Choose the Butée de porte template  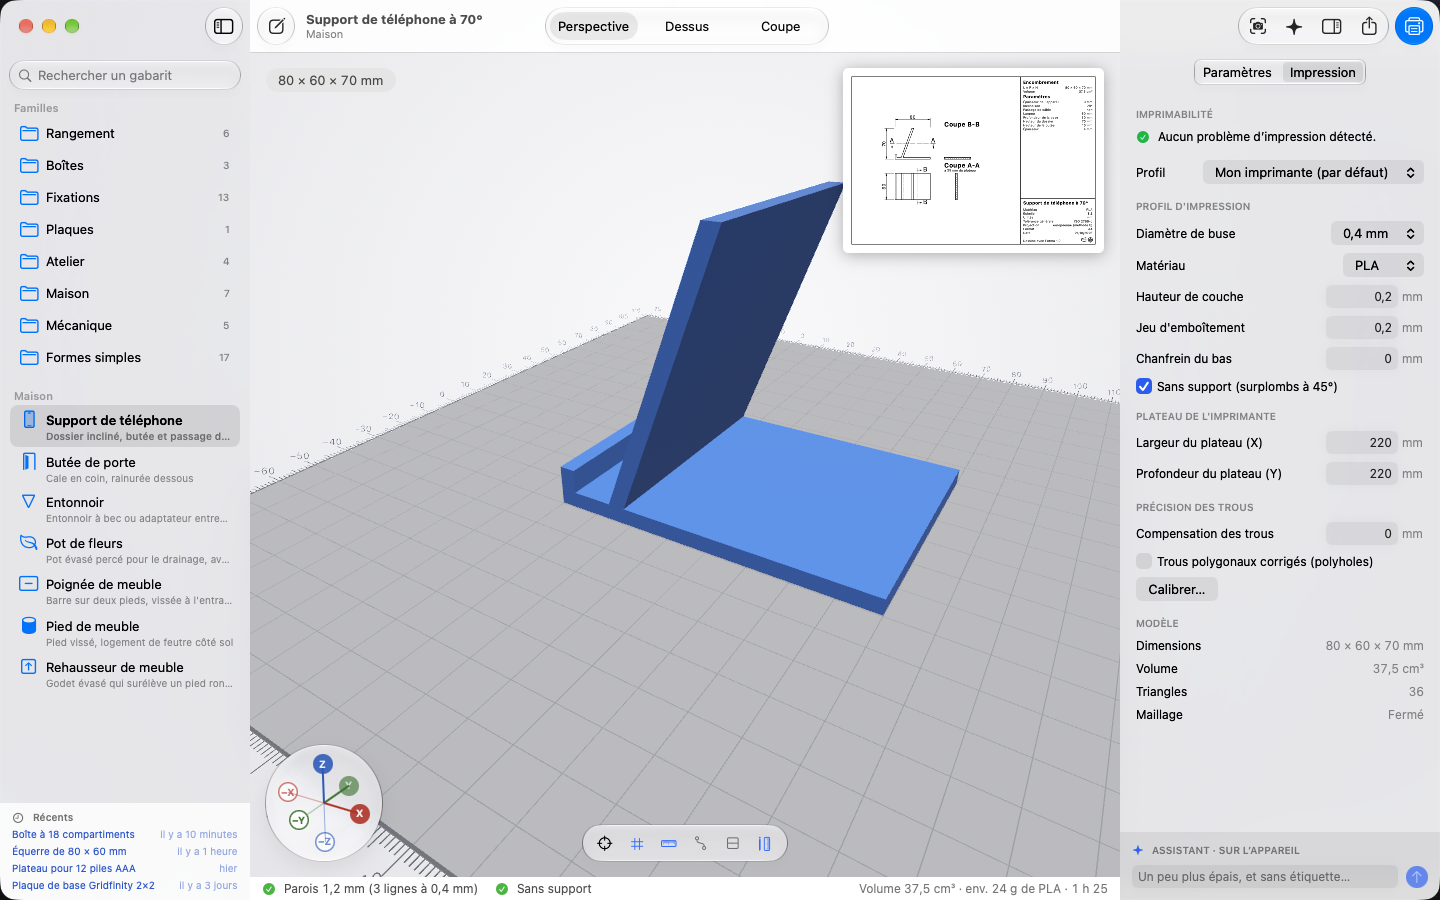pyautogui.click(x=125, y=469)
